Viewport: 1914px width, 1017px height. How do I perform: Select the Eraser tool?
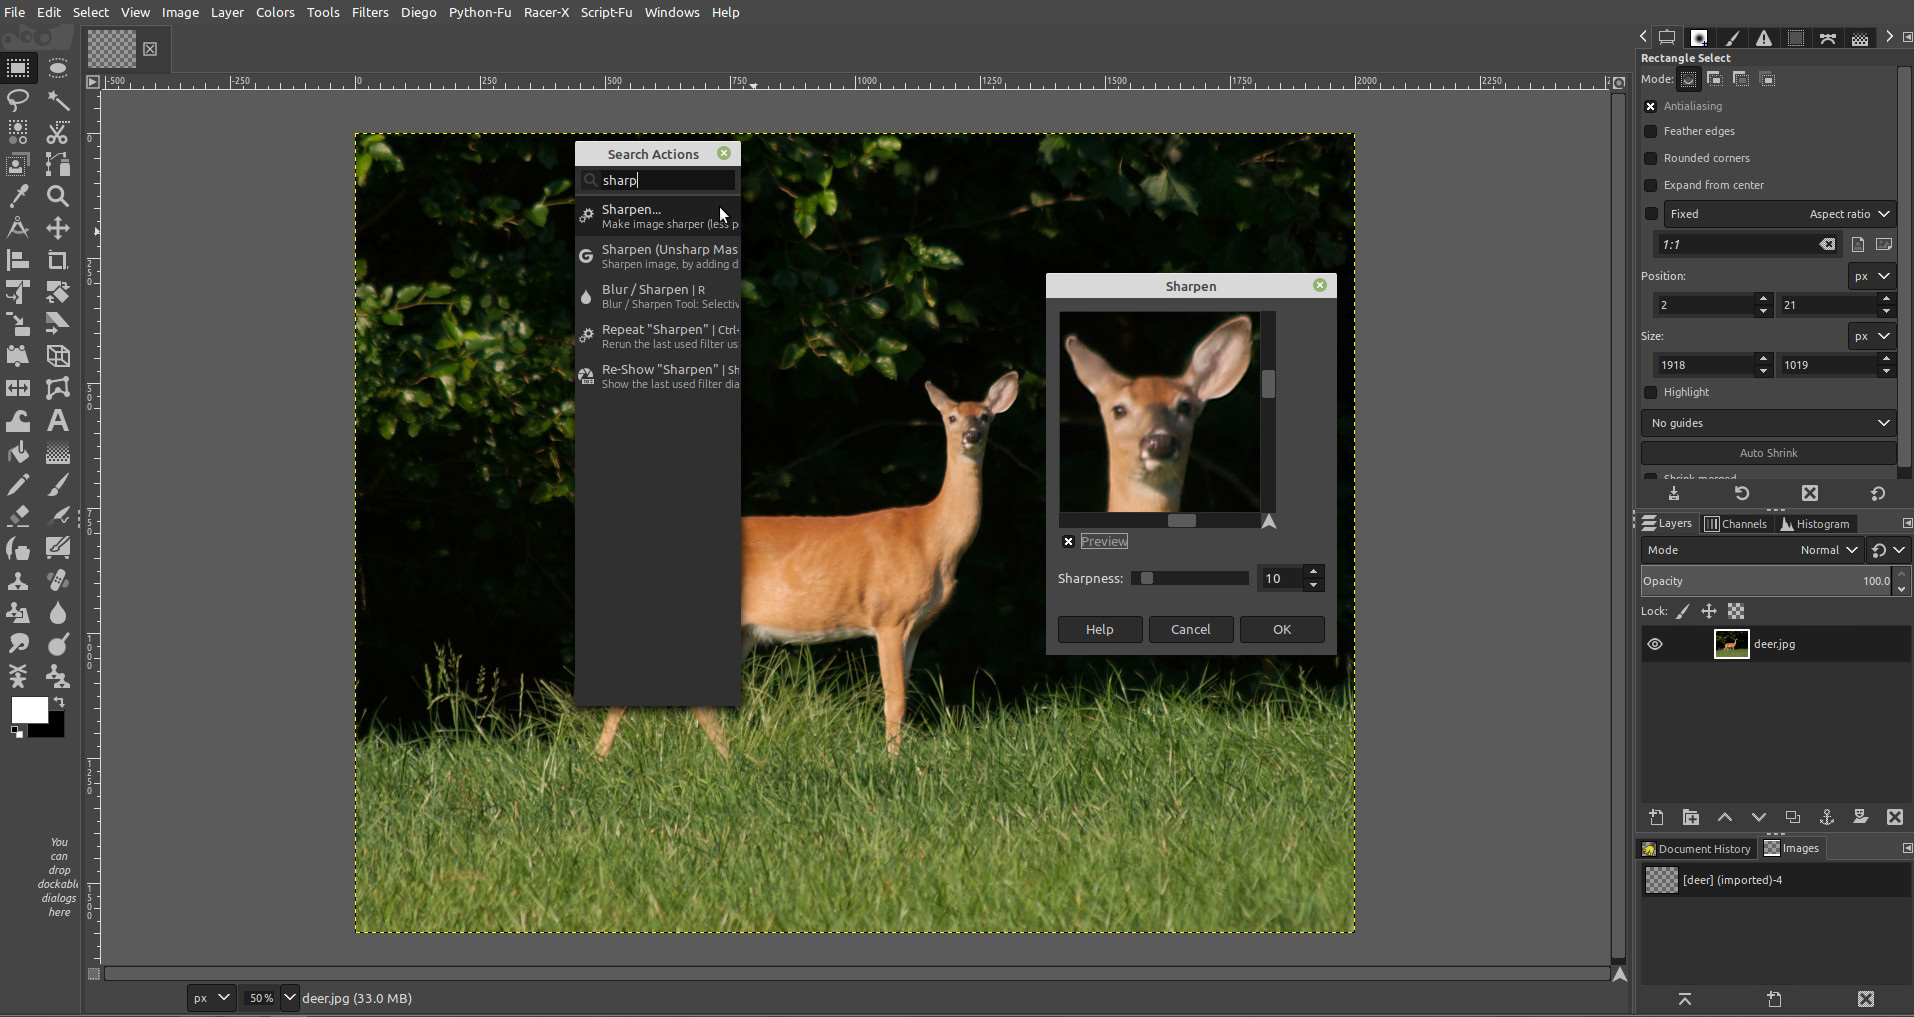18,516
